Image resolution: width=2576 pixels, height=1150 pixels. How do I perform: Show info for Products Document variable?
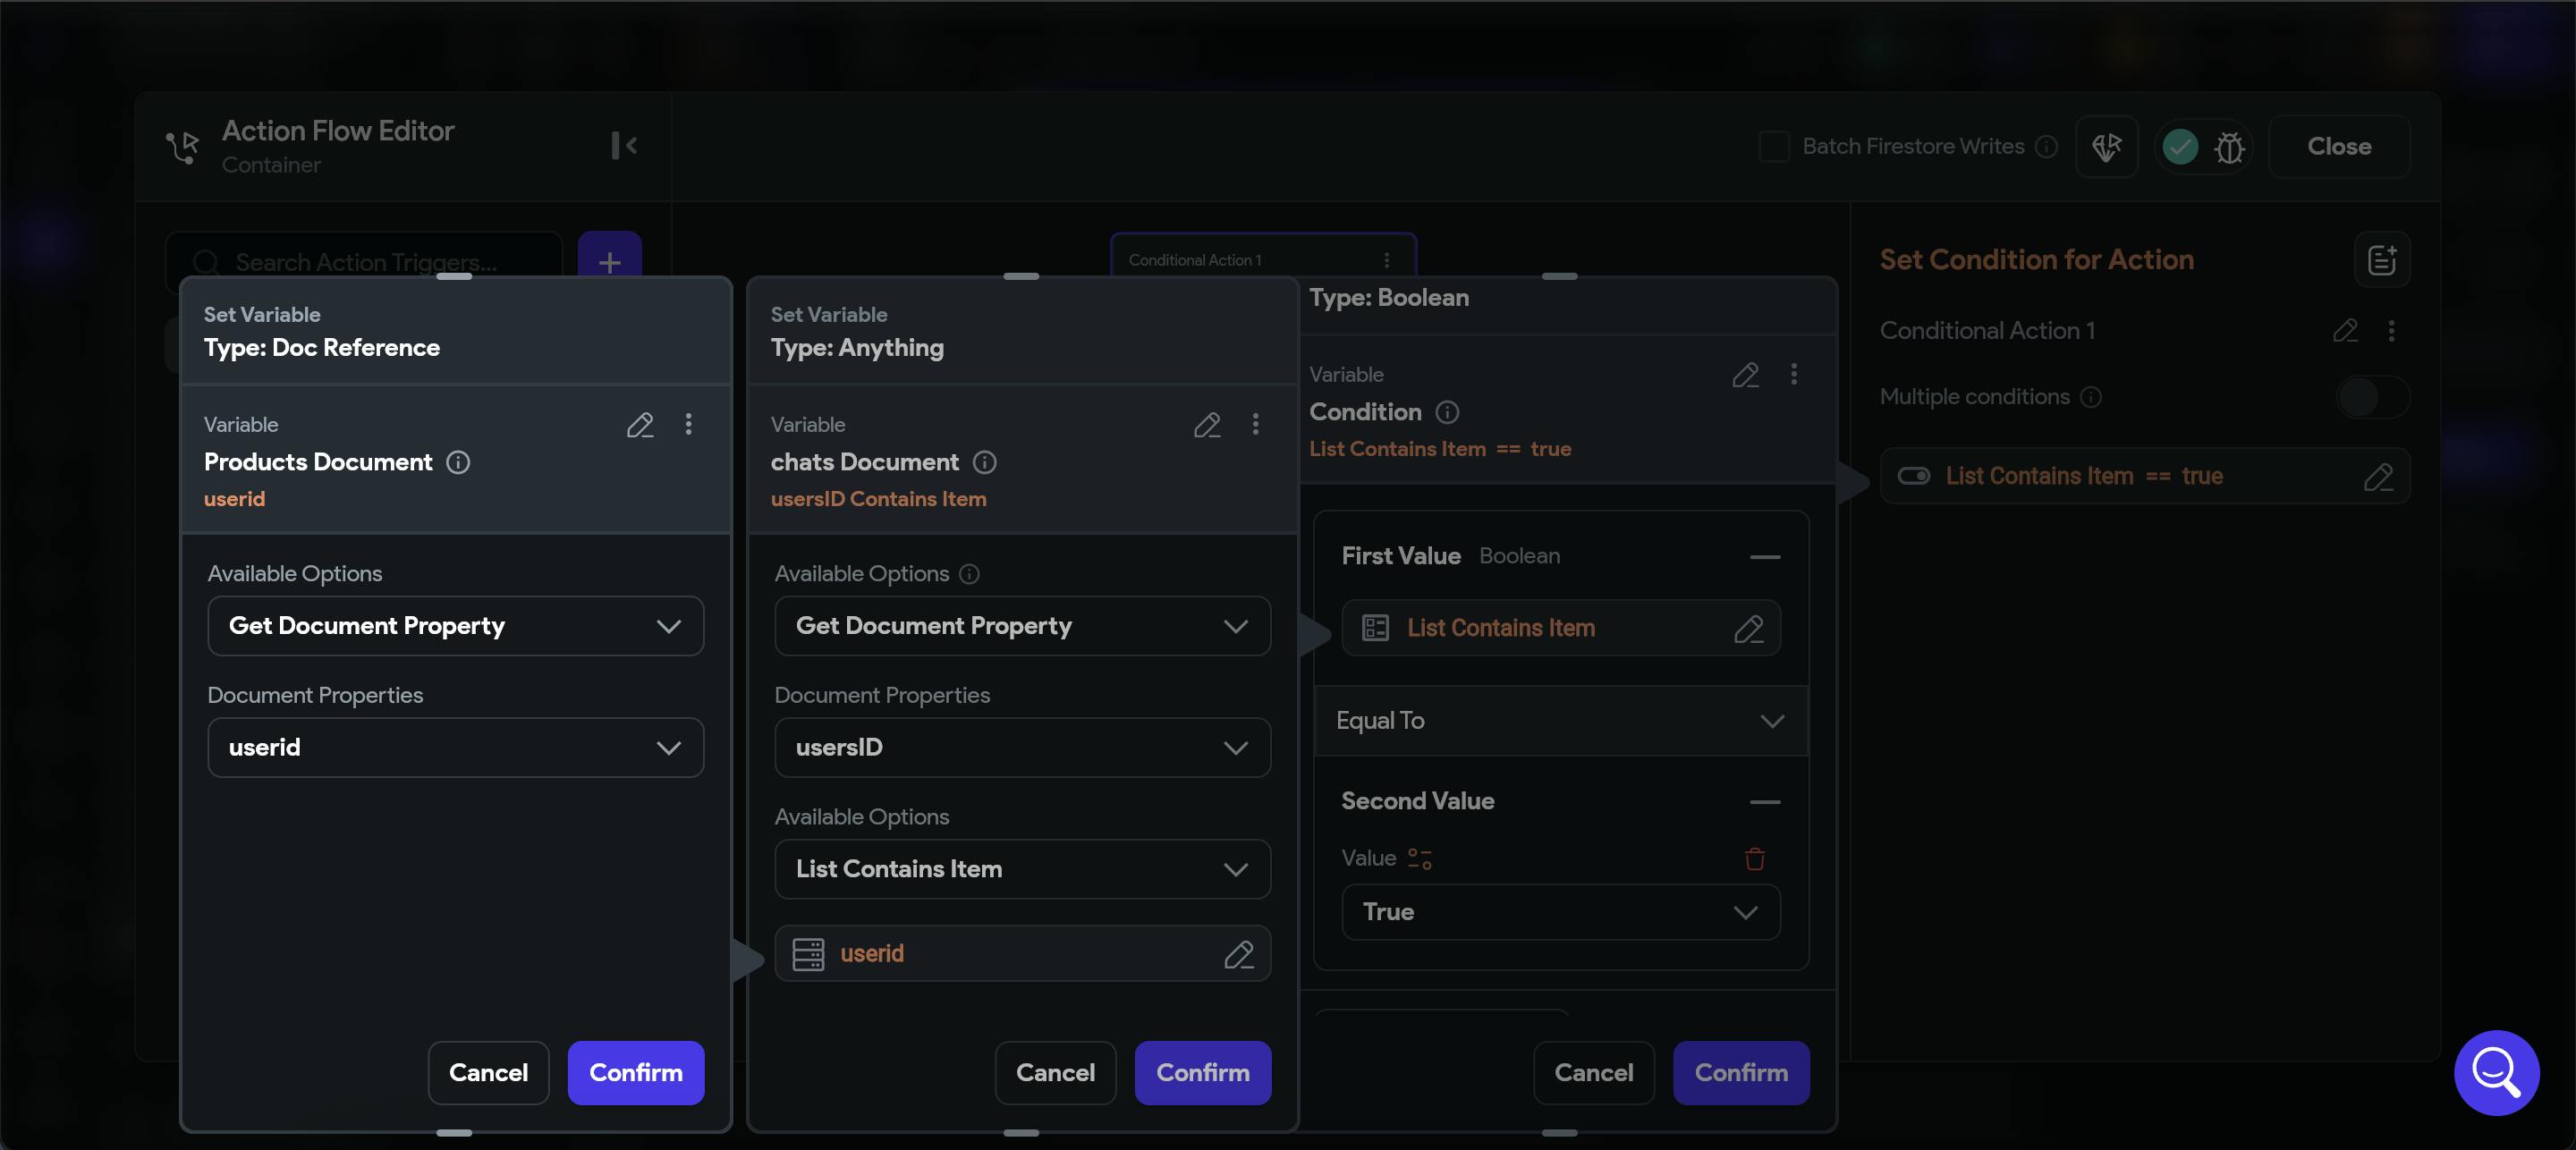pyautogui.click(x=458, y=462)
